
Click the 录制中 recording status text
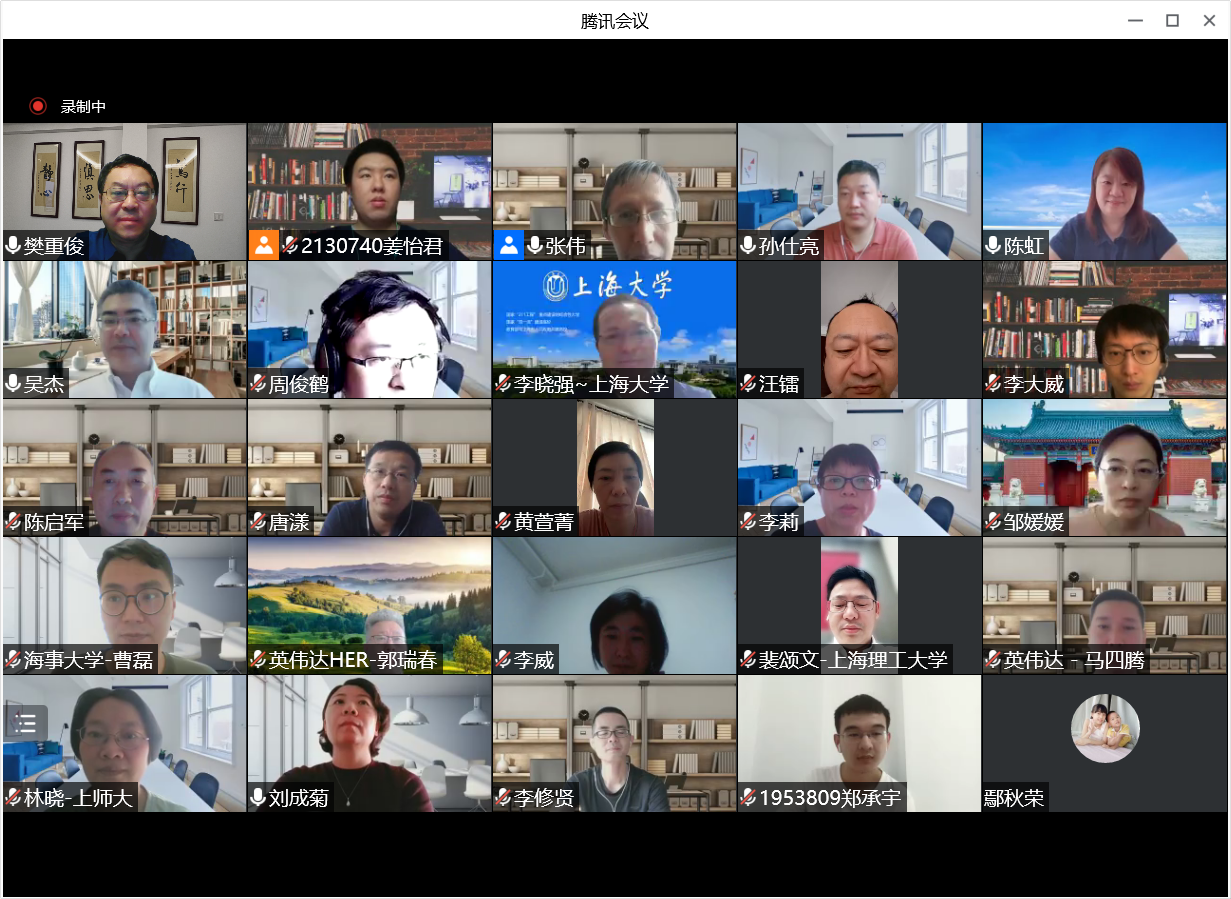pos(83,106)
